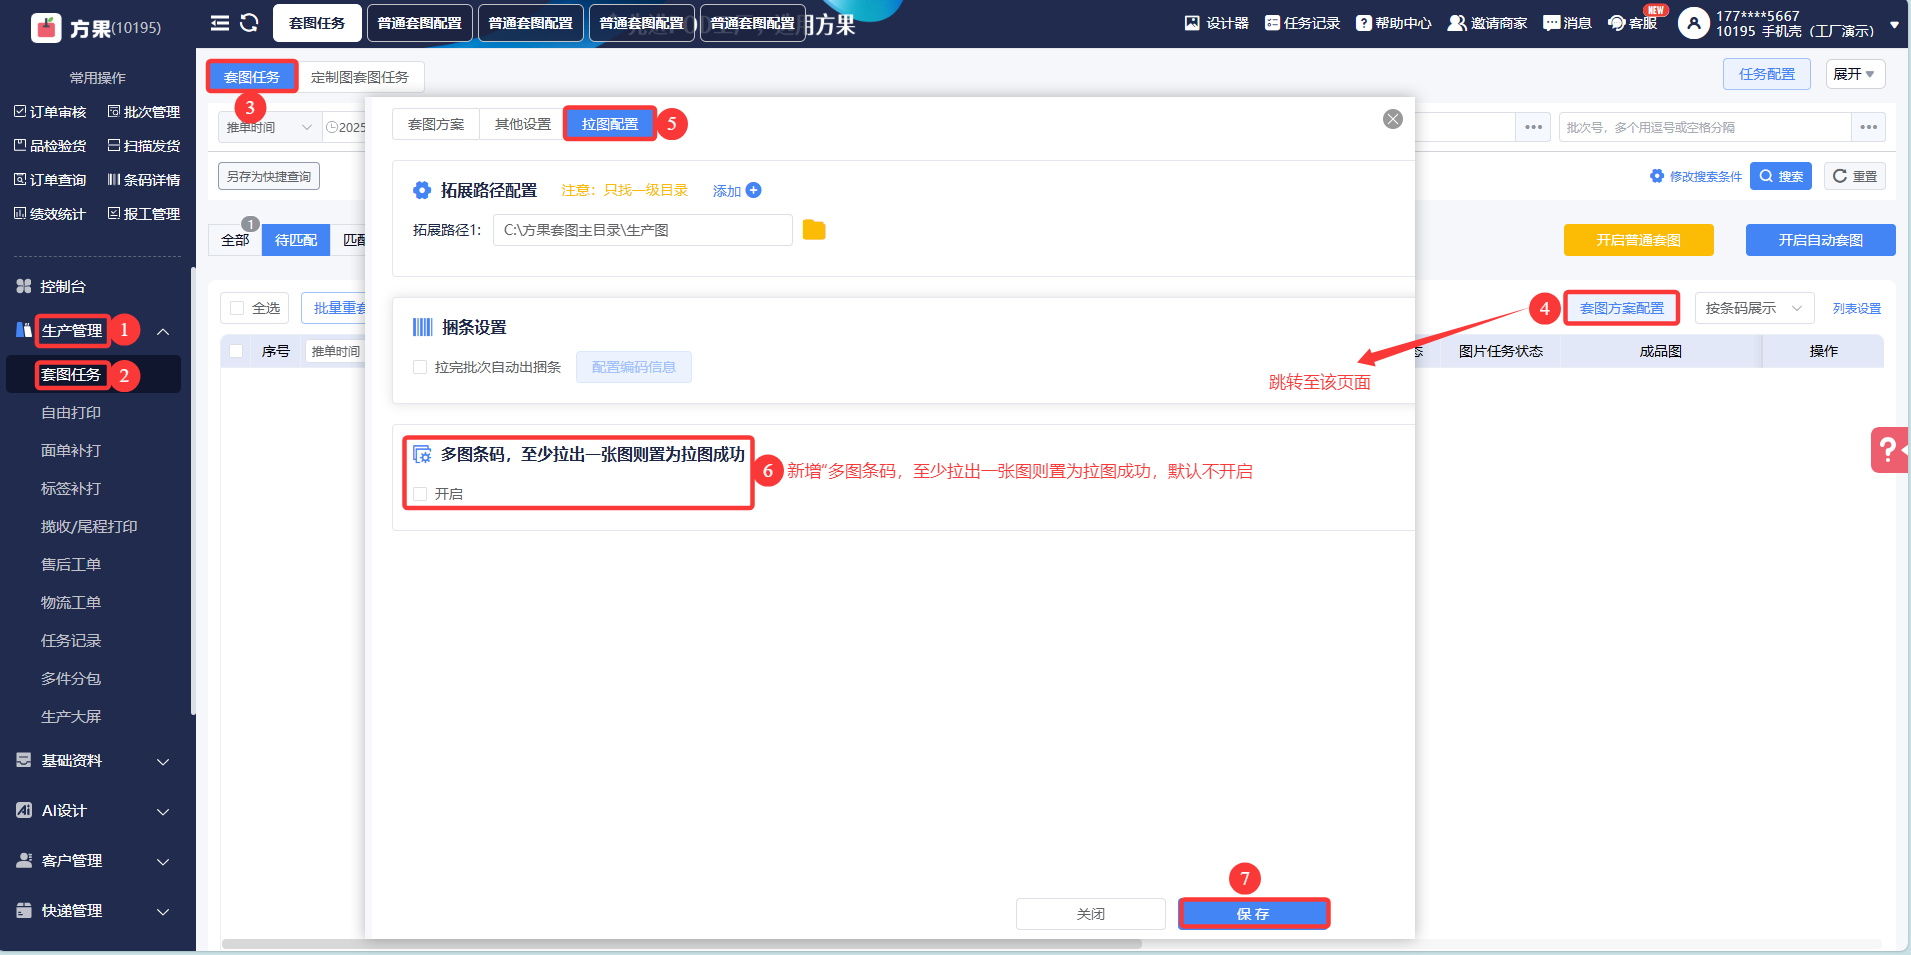
Task: Open 面单补打 in the sidebar
Action: click(x=71, y=451)
